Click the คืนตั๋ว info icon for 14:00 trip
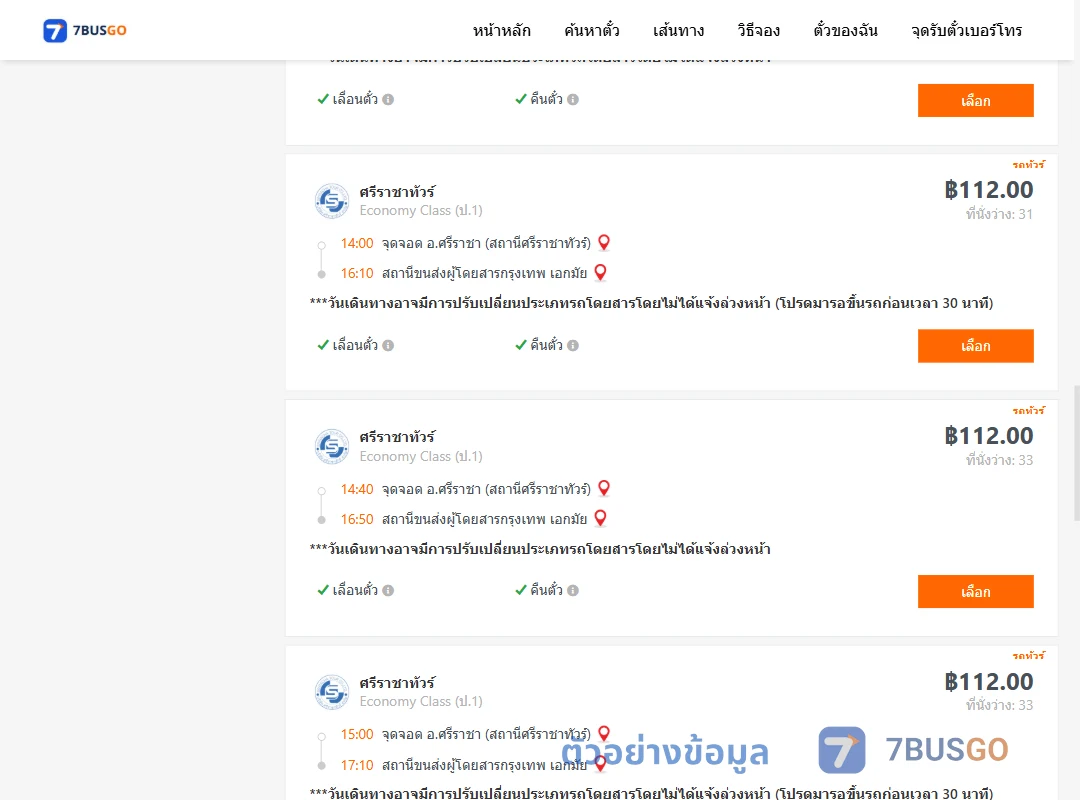The image size is (1080, 800). tap(573, 345)
